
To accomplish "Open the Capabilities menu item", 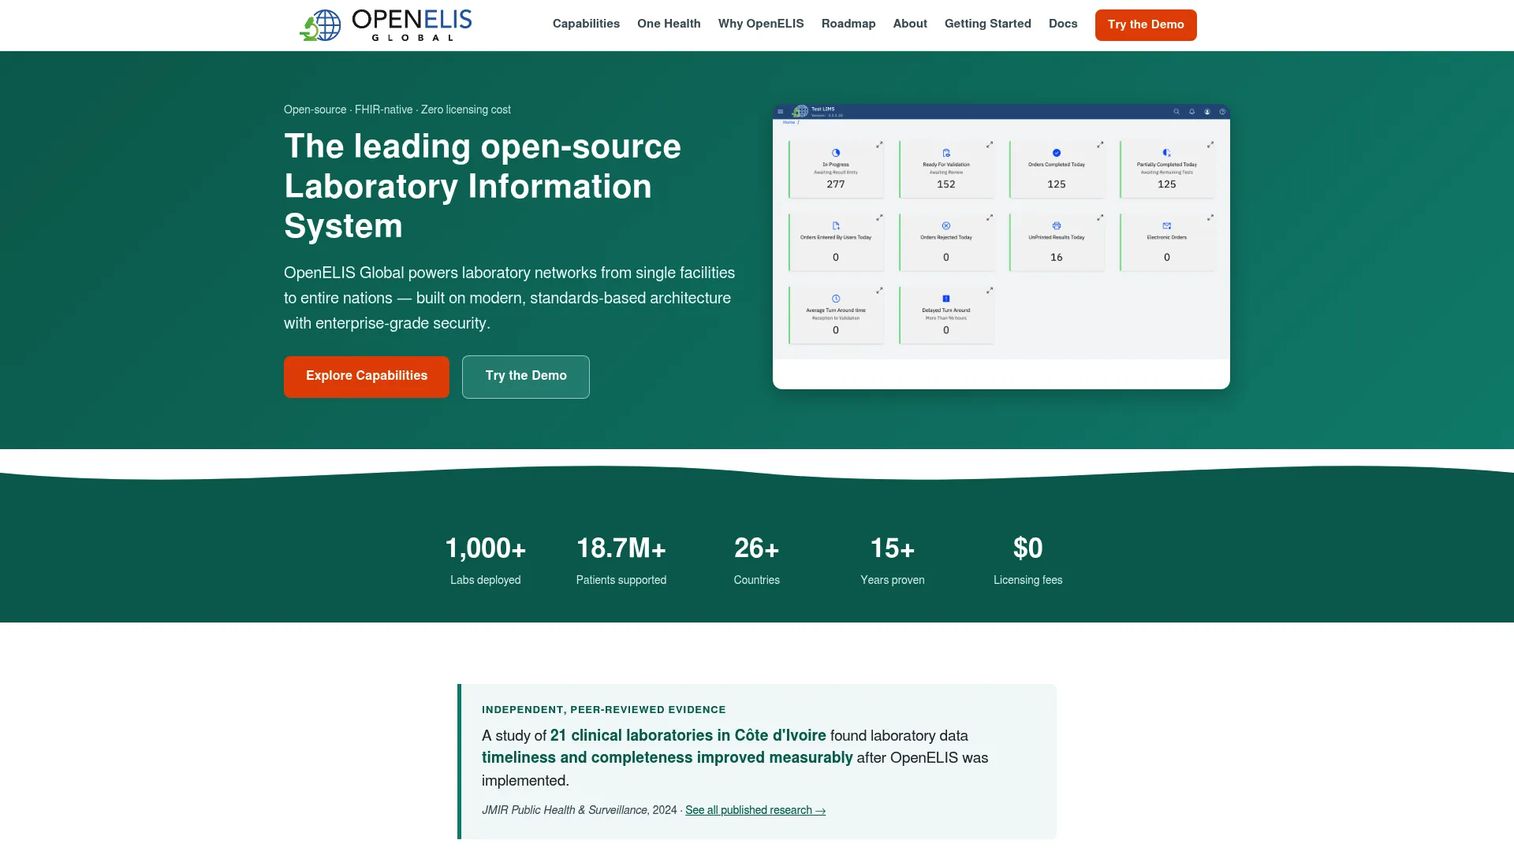I will tap(586, 24).
